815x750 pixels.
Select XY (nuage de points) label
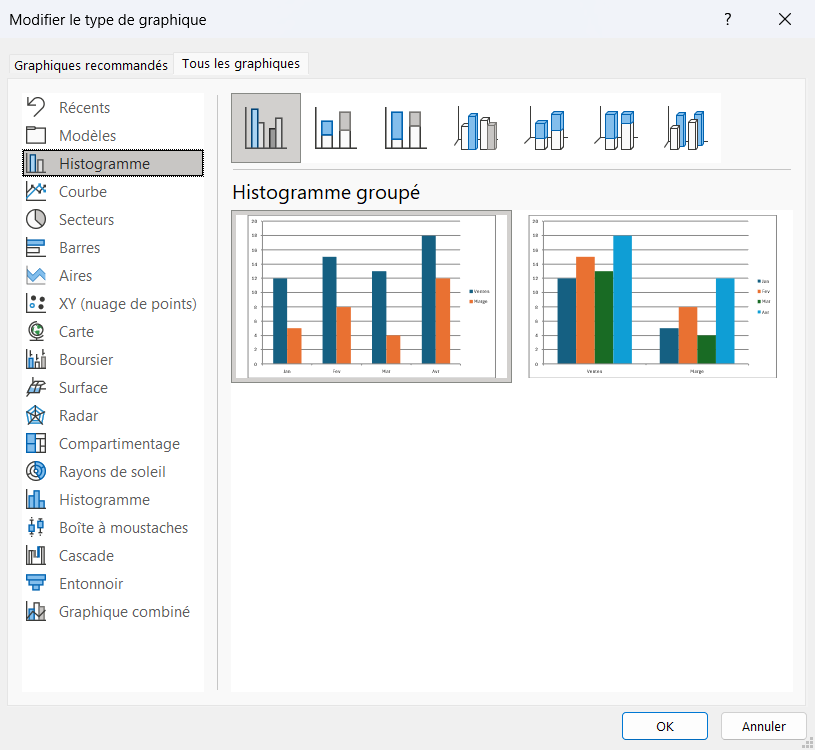pos(128,304)
